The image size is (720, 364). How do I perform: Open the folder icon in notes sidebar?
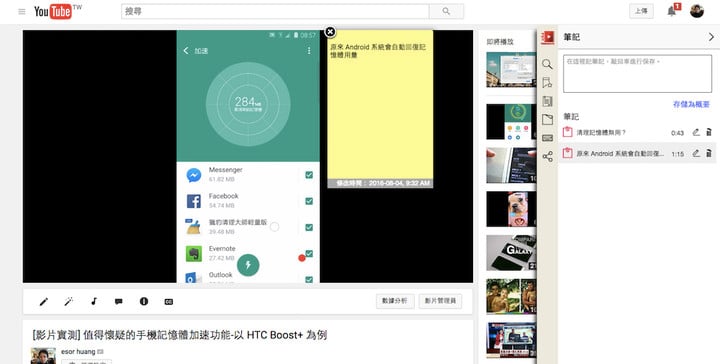pyautogui.click(x=547, y=119)
